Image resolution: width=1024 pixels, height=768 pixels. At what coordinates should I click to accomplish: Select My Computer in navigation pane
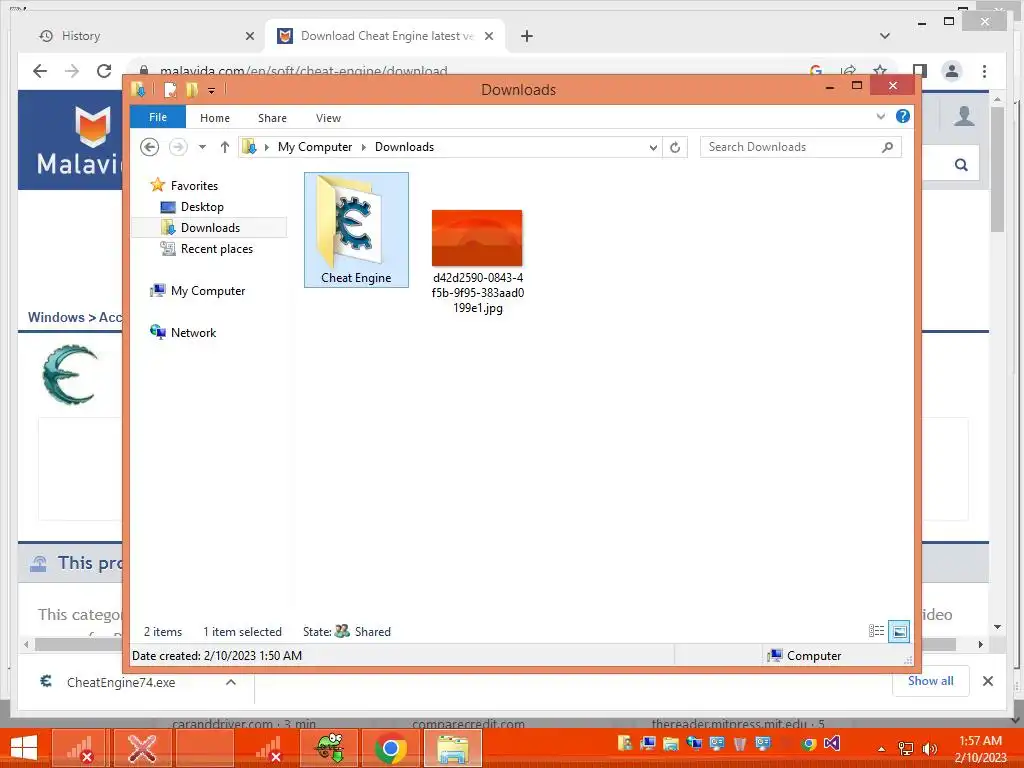pos(208,291)
